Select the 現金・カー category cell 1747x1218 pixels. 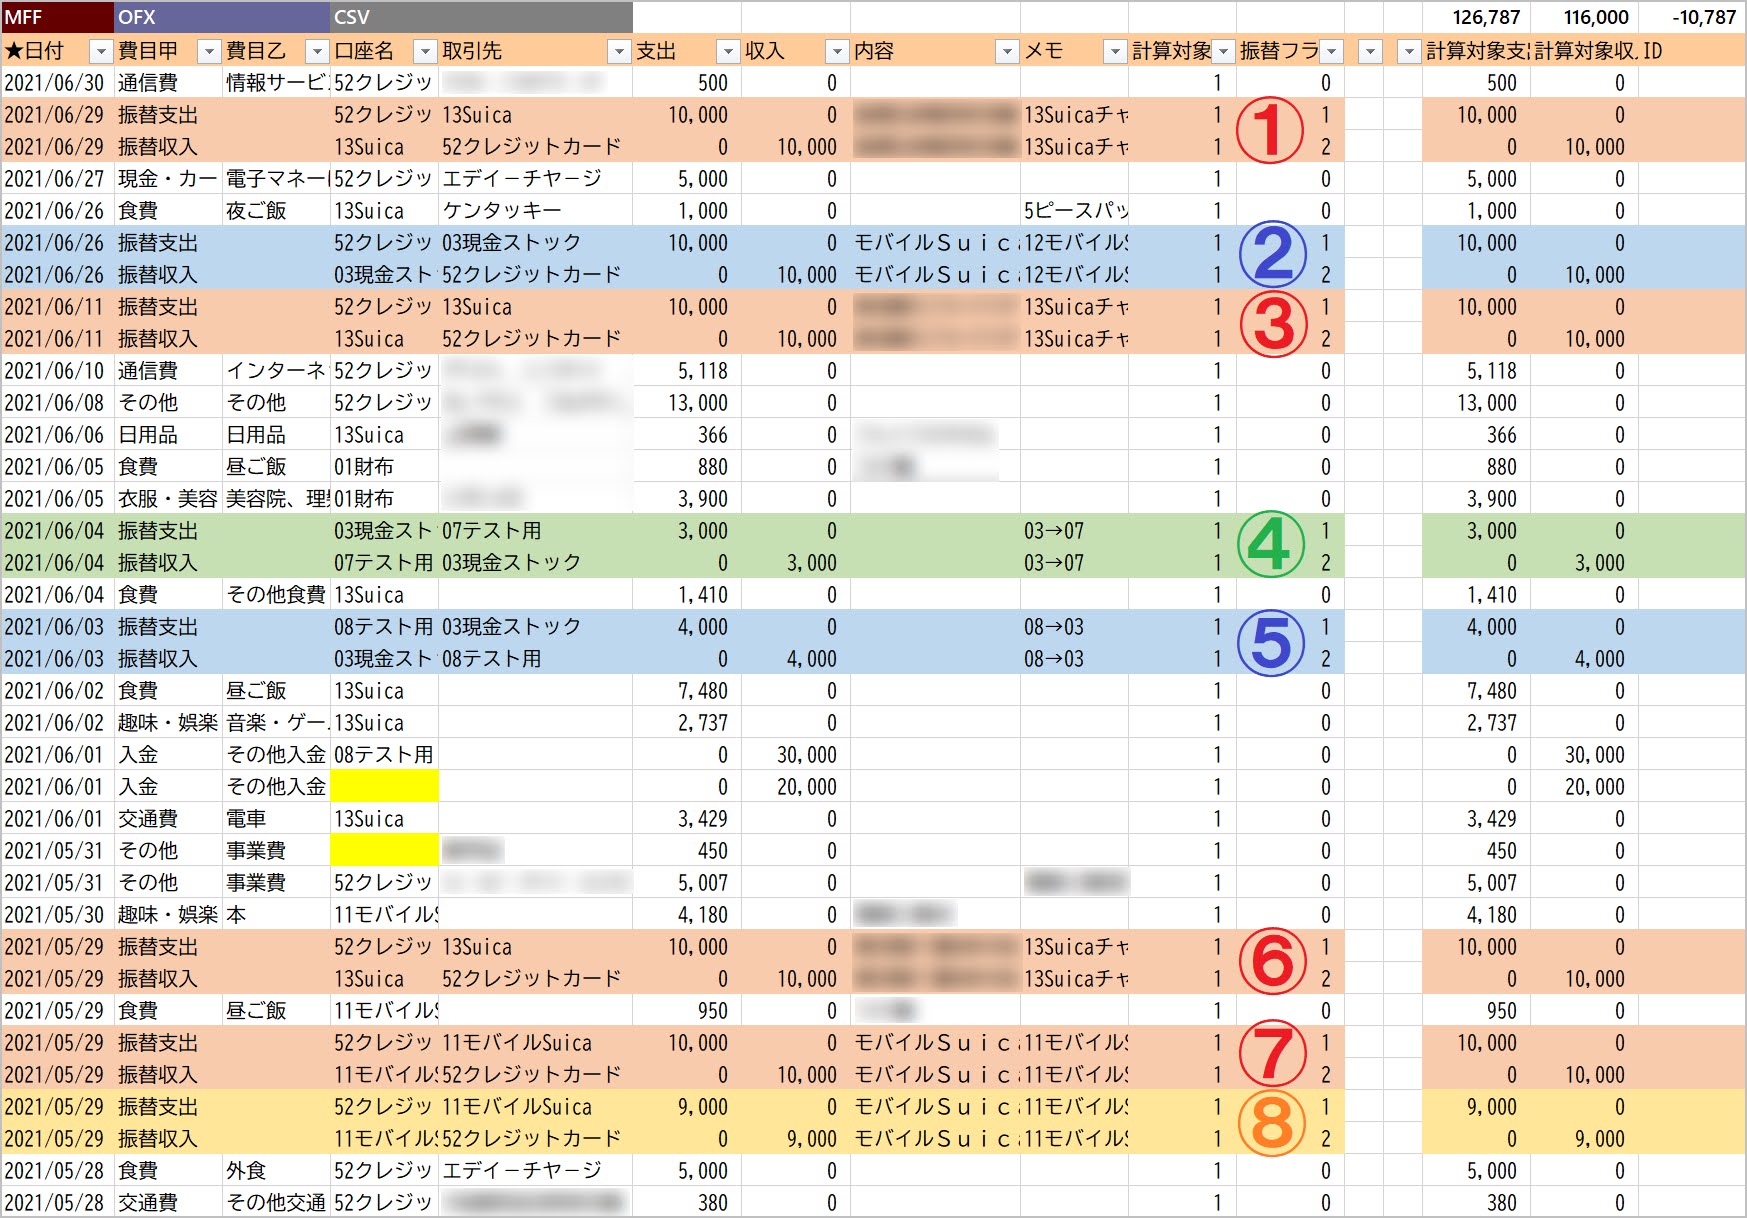coord(168,179)
